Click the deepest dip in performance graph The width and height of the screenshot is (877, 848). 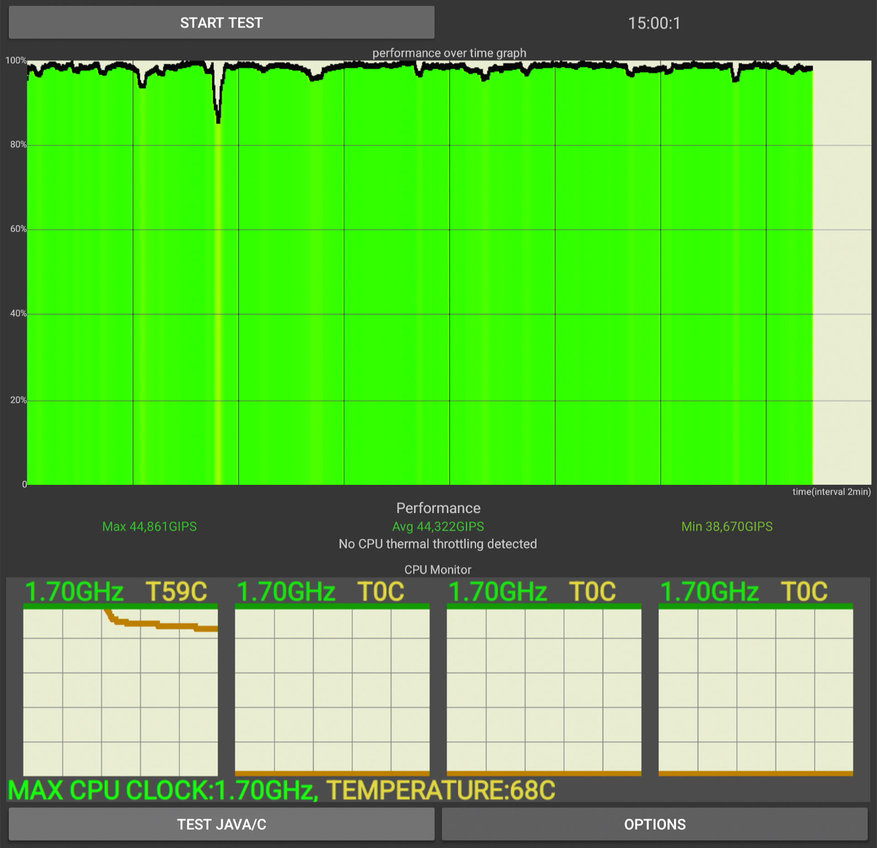218,118
